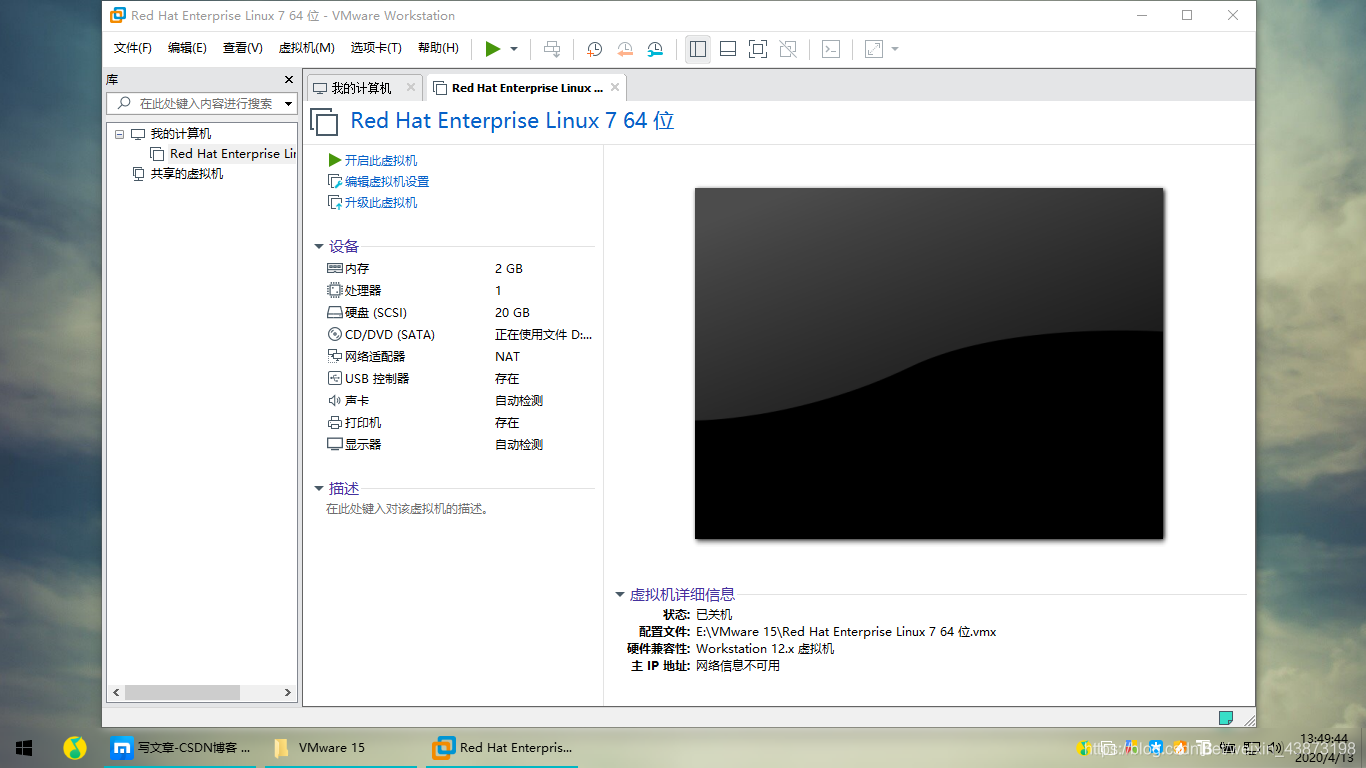The image size is (1366, 768).
Task: Open the power options dropdown arrow beside play
Action: 514,48
